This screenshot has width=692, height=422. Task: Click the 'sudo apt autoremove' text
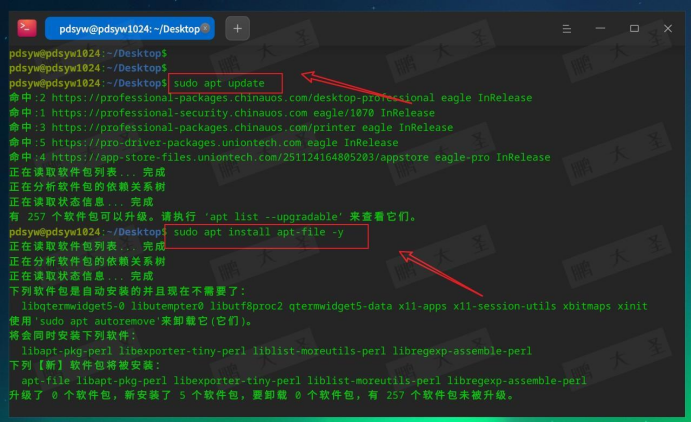(x=97, y=321)
